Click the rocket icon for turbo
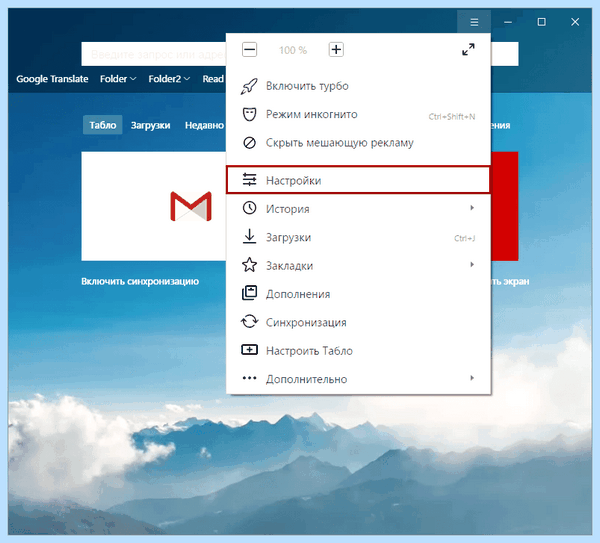This screenshot has width=600, height=543. [249, 86]
